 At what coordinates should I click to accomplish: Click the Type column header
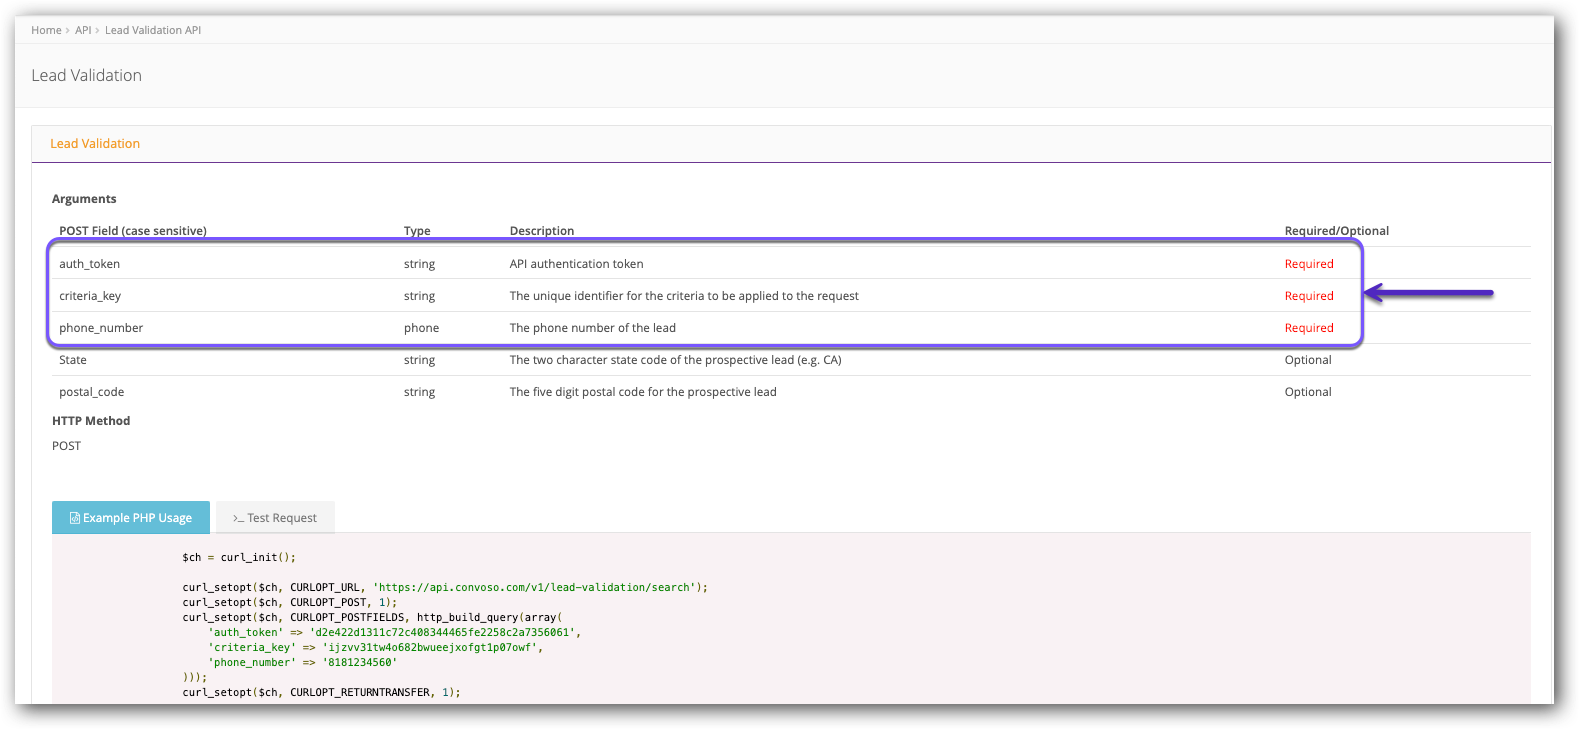417,231
